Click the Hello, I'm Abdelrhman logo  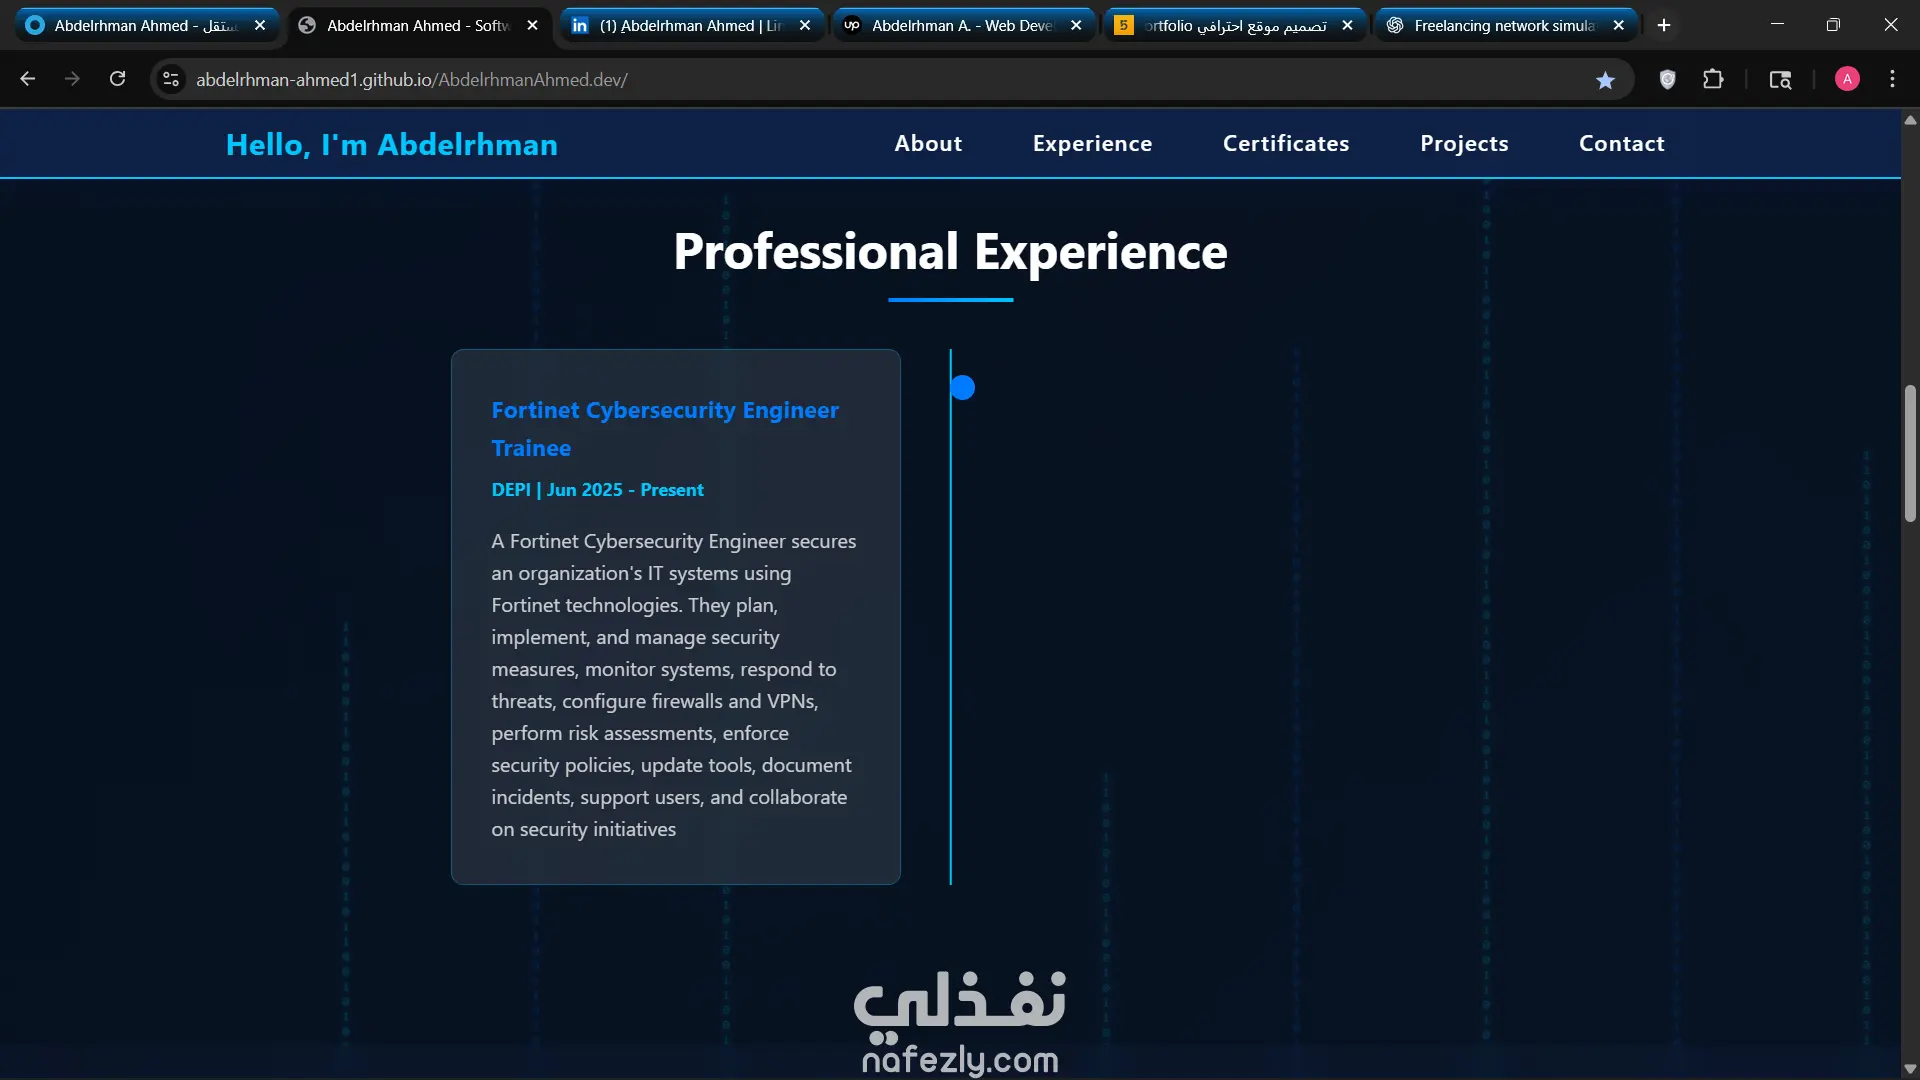pos(392,144)
